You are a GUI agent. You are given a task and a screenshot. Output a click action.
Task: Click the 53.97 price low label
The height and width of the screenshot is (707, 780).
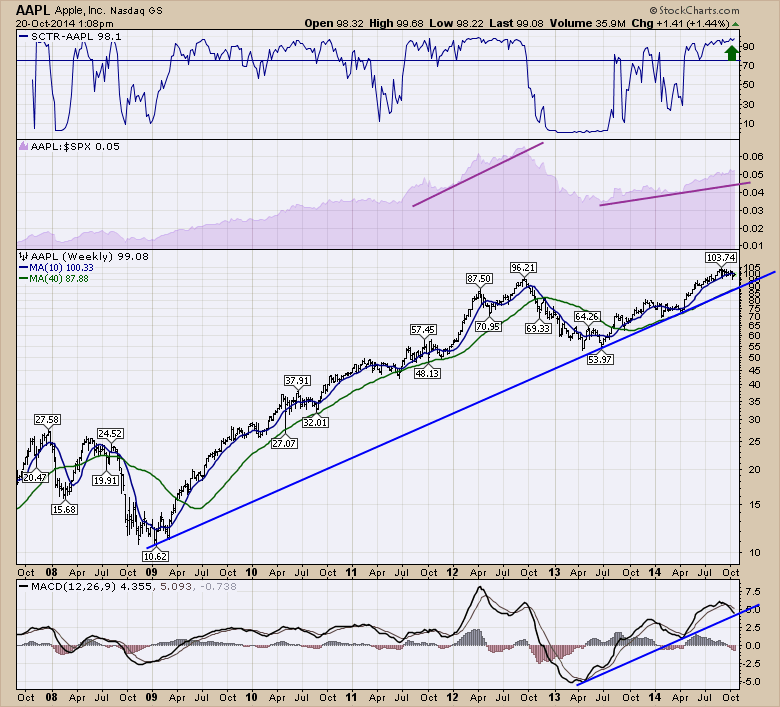[600, 359]
